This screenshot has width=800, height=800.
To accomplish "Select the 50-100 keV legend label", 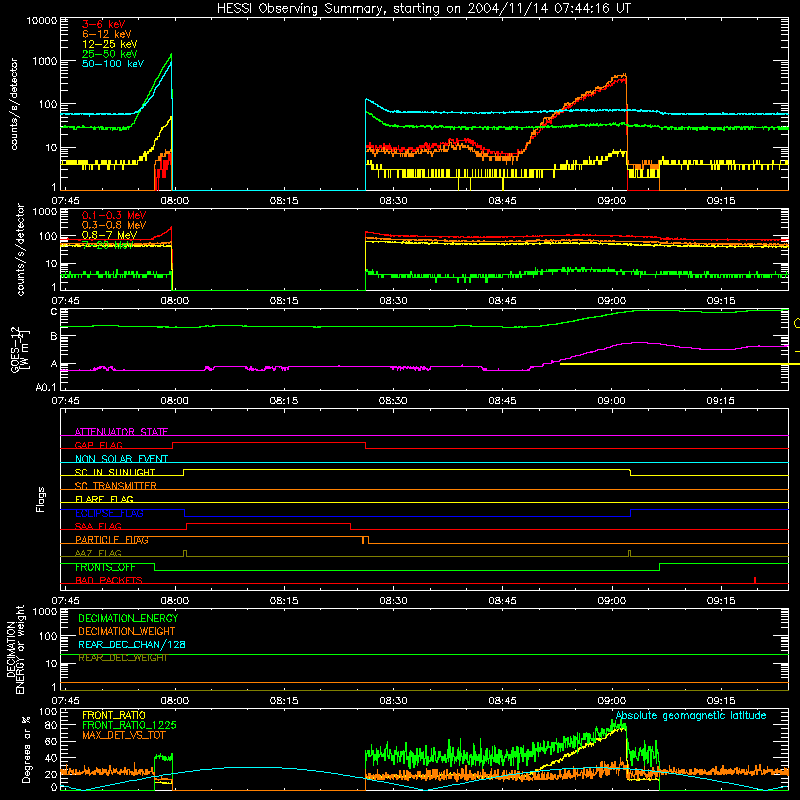I will [113, 64].
